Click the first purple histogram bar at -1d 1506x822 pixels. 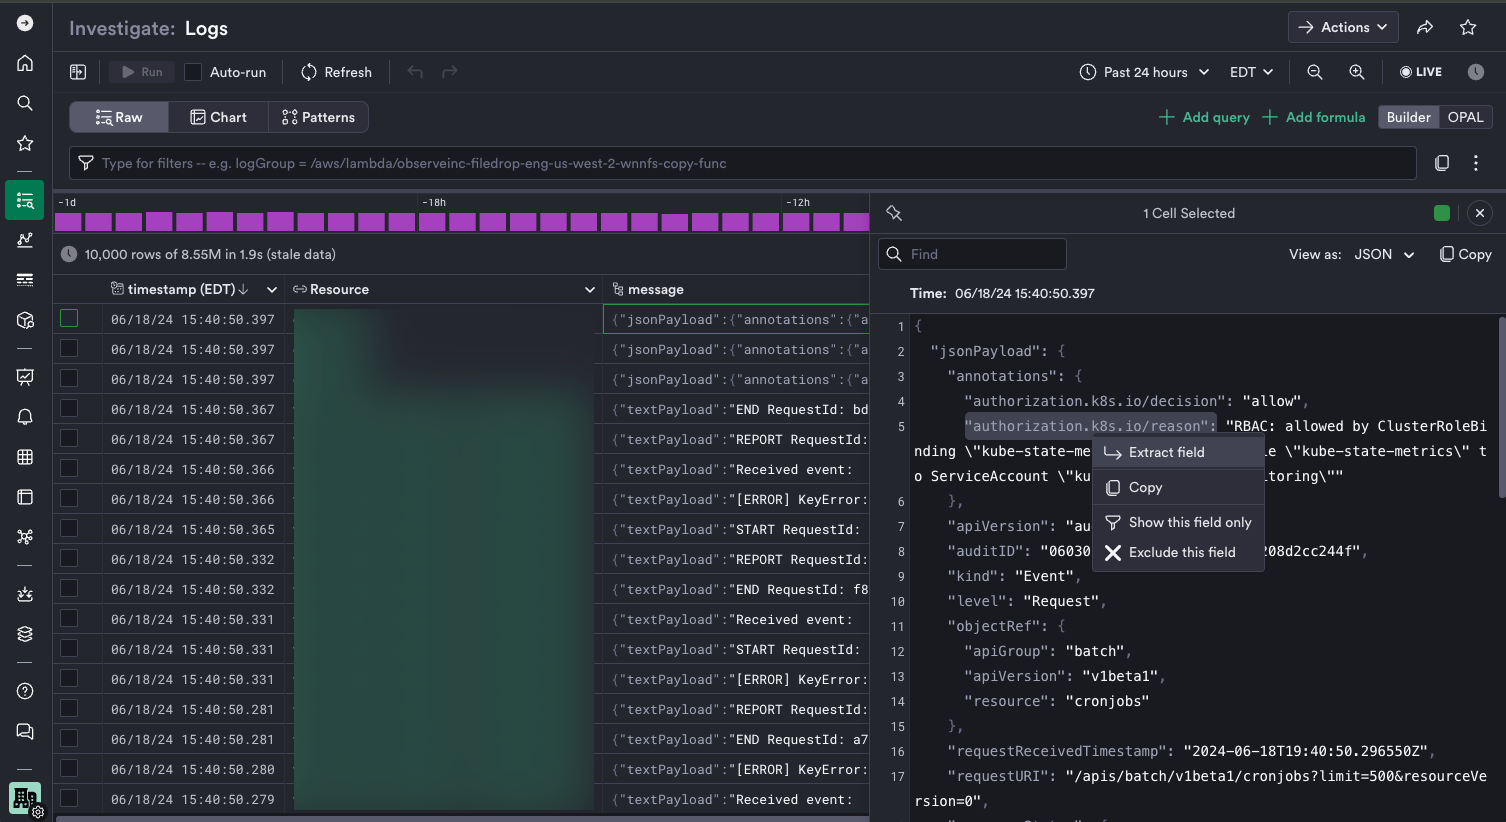click(x=69, y=221)
